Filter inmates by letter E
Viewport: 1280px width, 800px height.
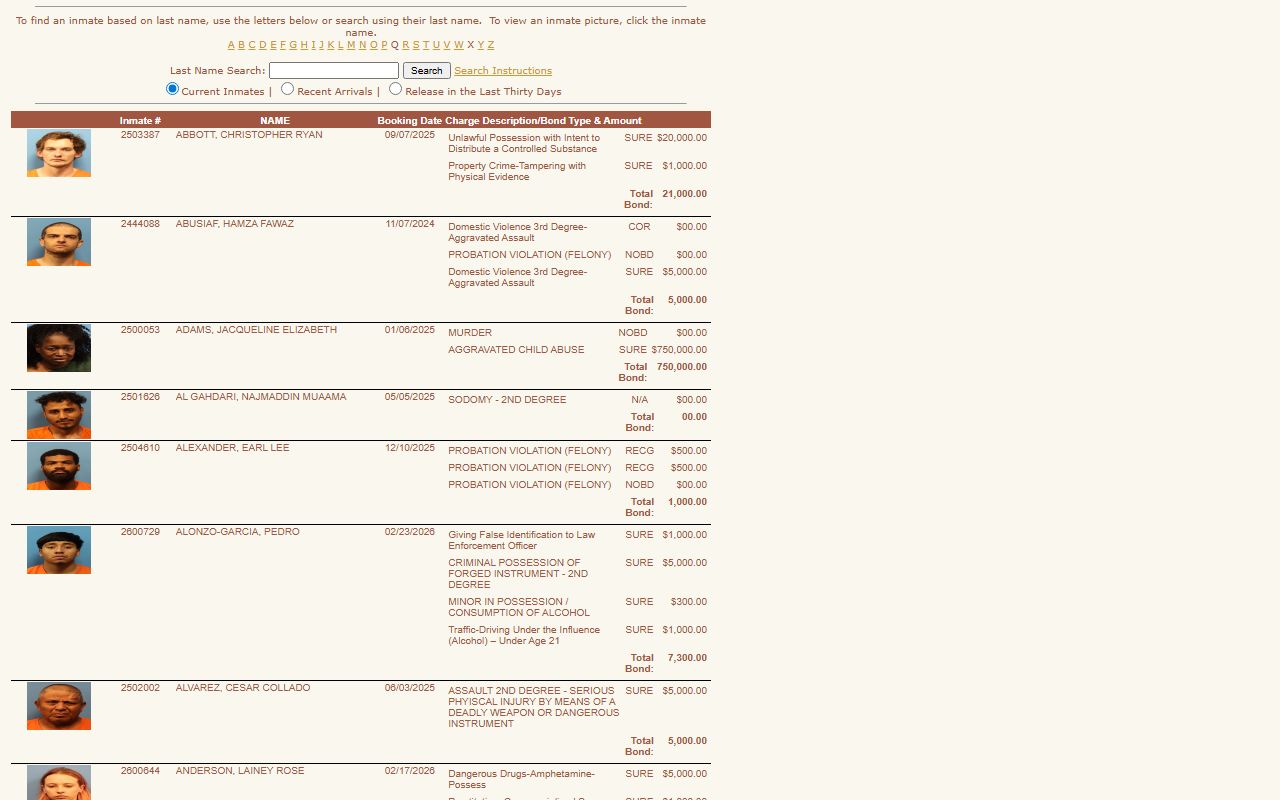click(273, 45)
